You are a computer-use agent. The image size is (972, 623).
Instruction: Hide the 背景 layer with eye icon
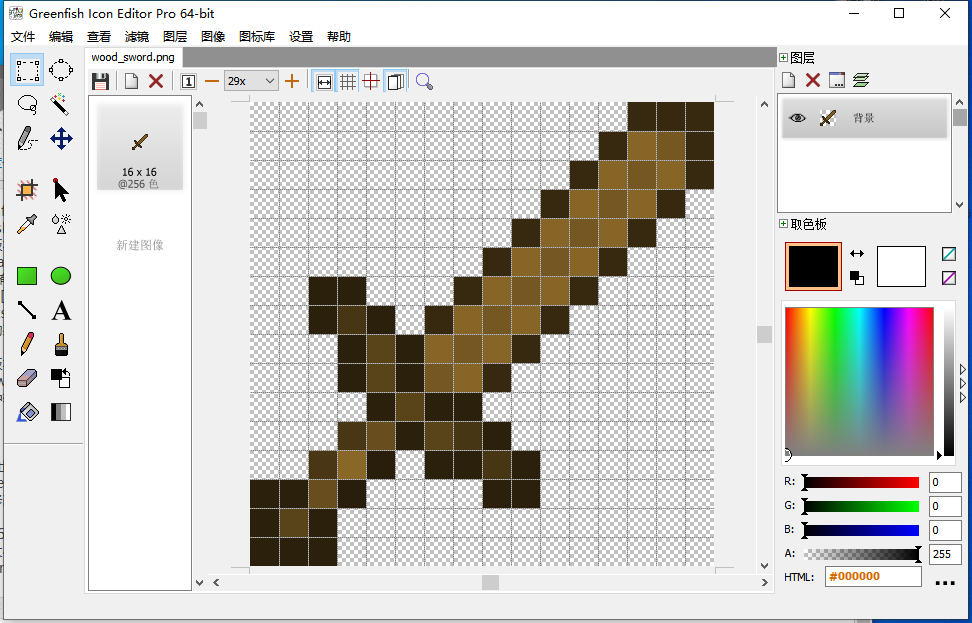(798, 118)
